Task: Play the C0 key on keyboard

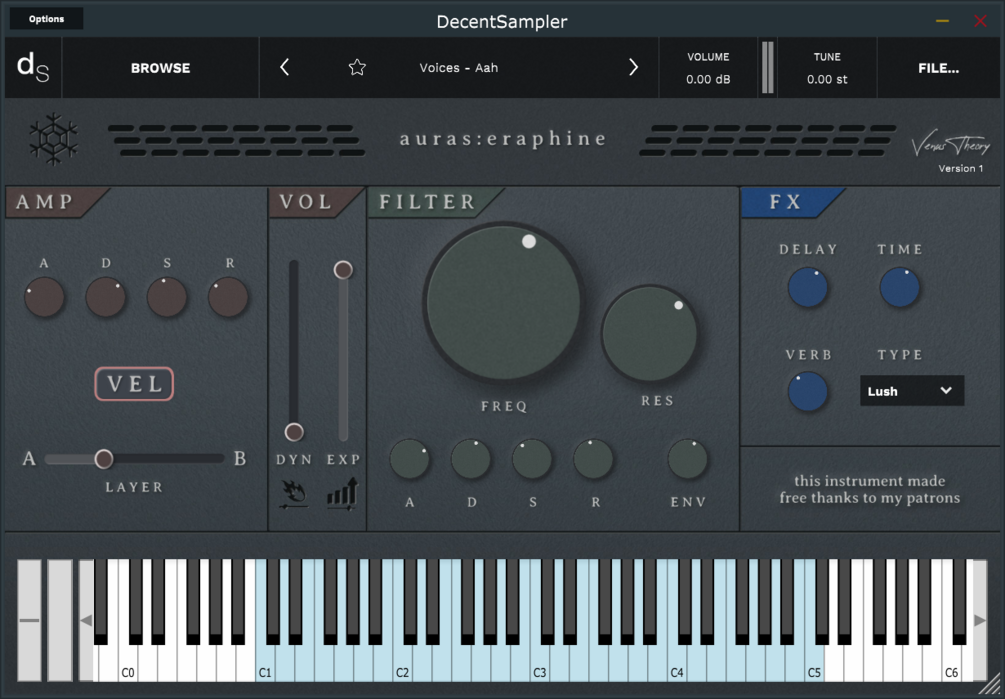Action: pyautogui.click(x=128, y=663)
